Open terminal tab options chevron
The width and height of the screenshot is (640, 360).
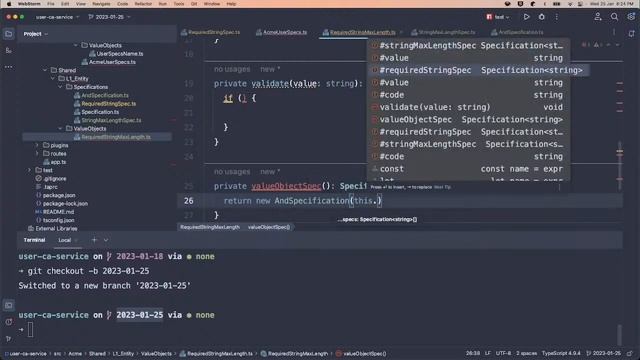106,240
